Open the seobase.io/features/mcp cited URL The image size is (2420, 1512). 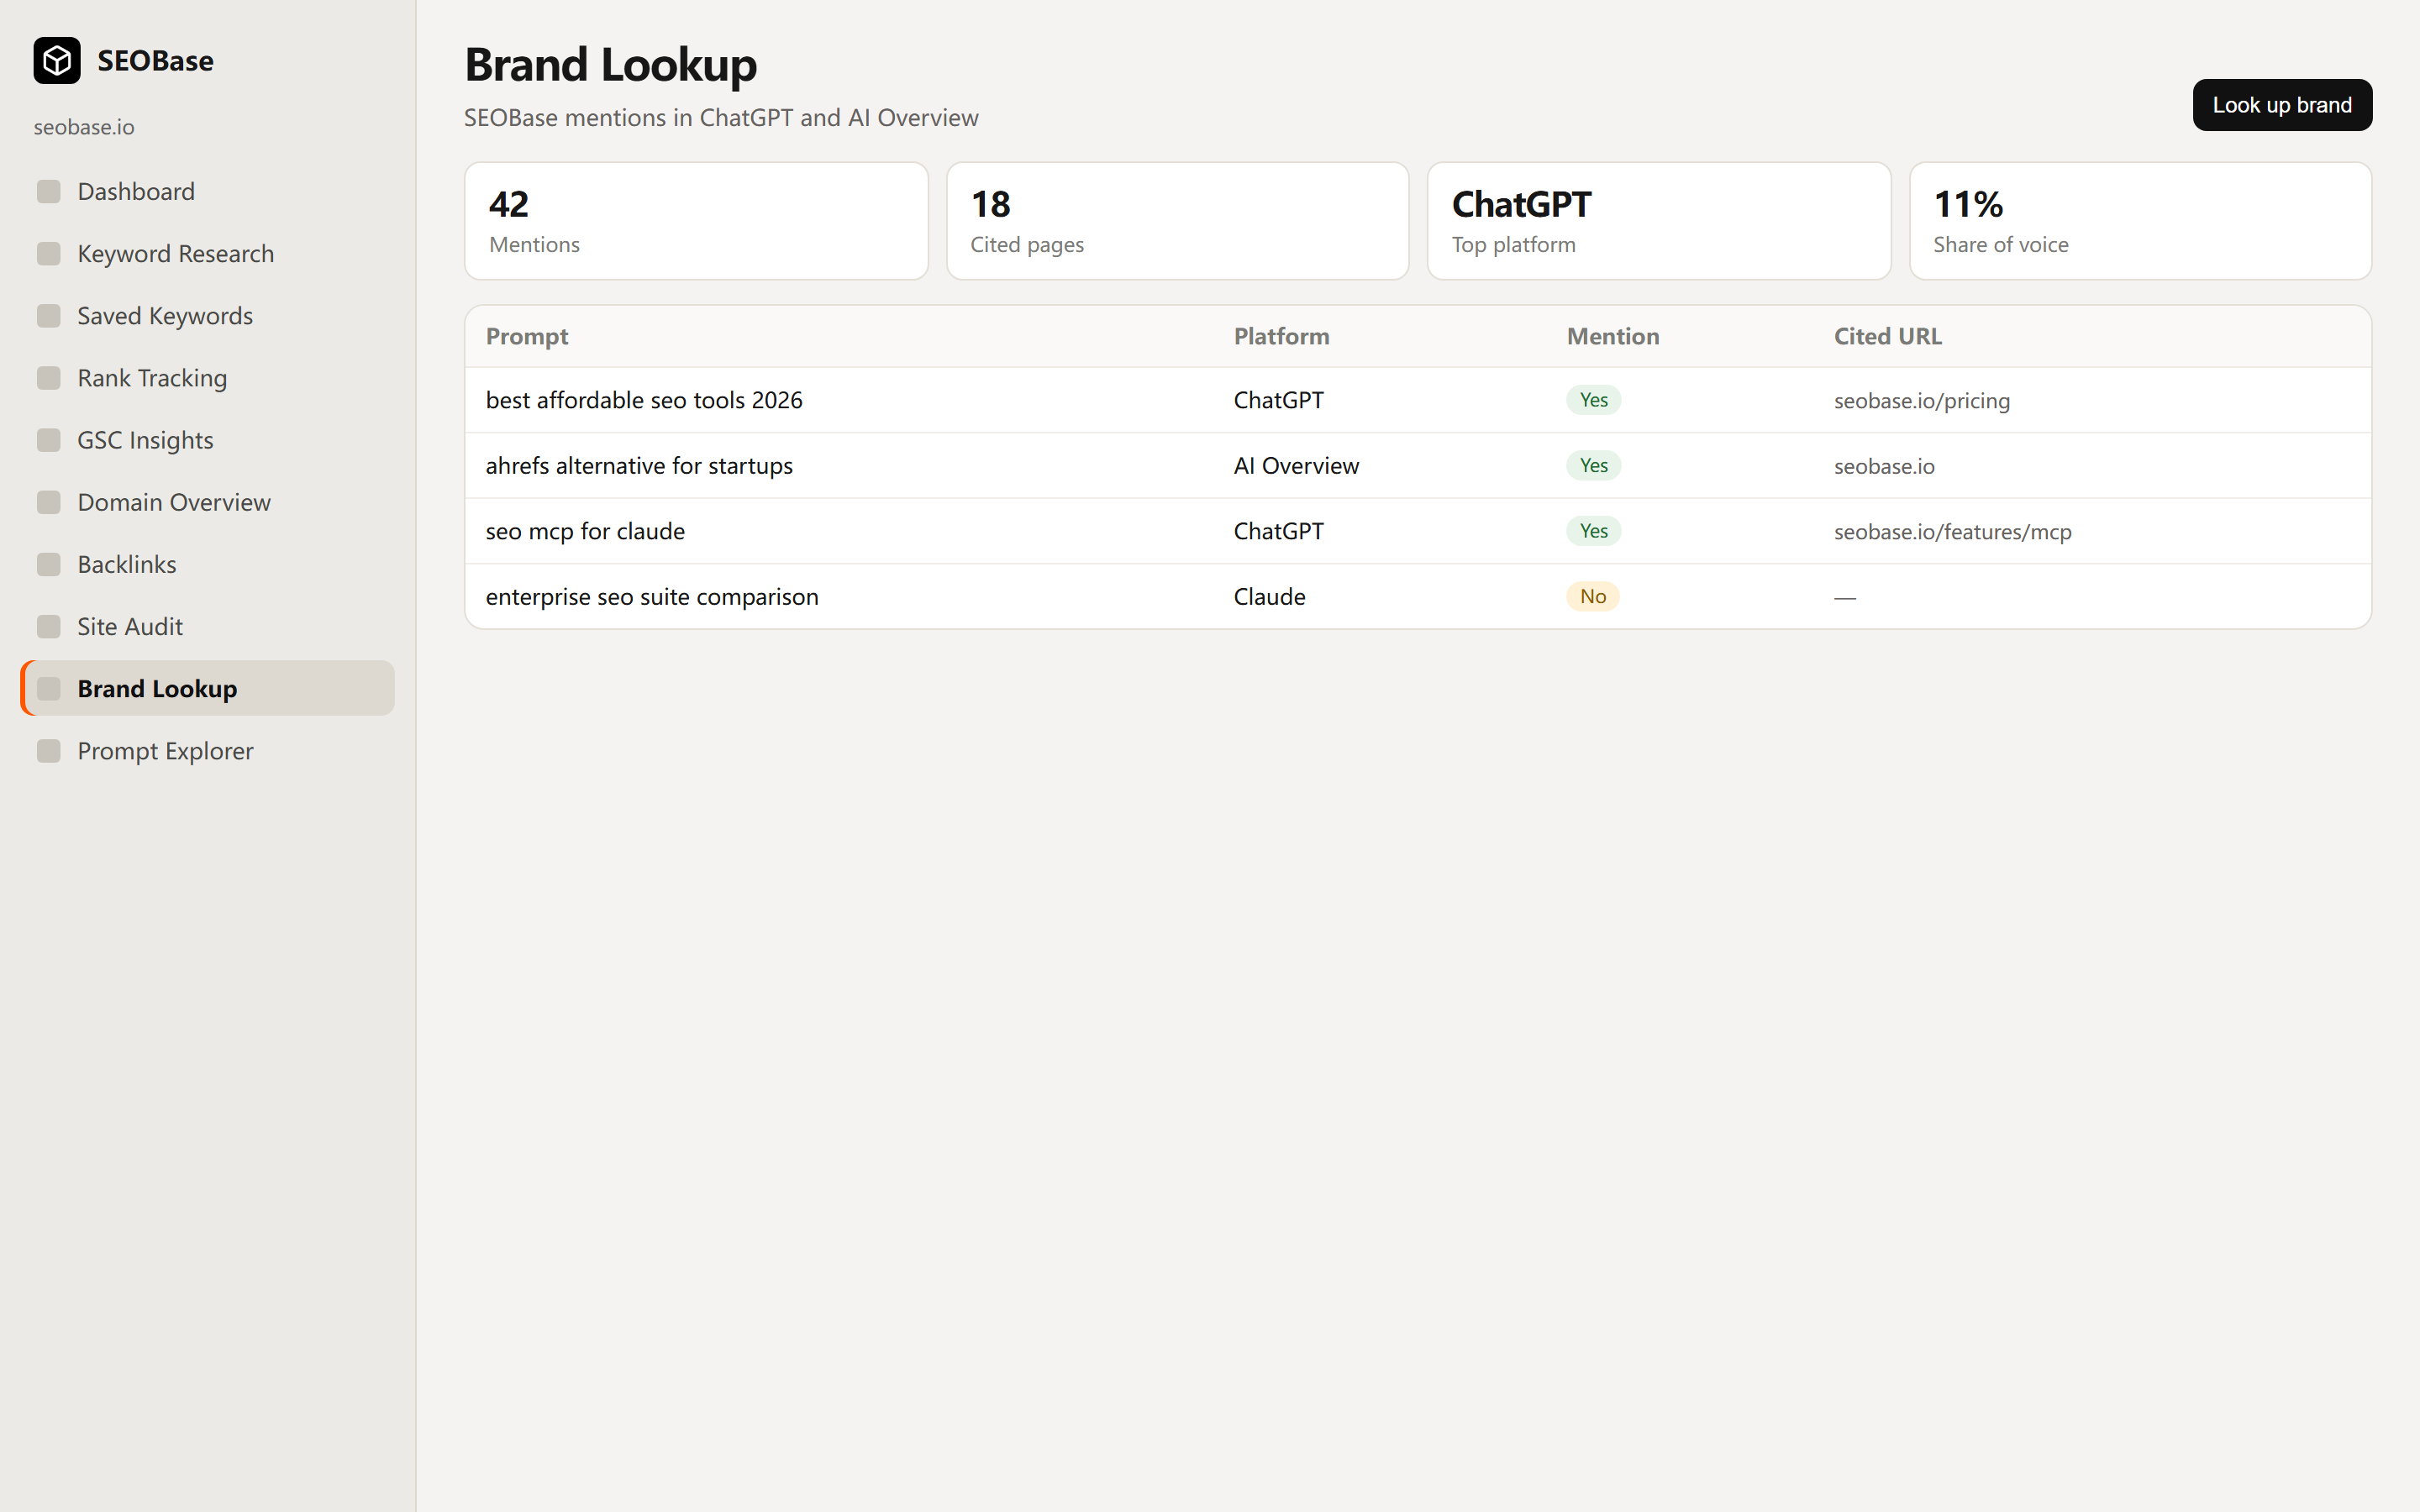[x=1952, y=531]
